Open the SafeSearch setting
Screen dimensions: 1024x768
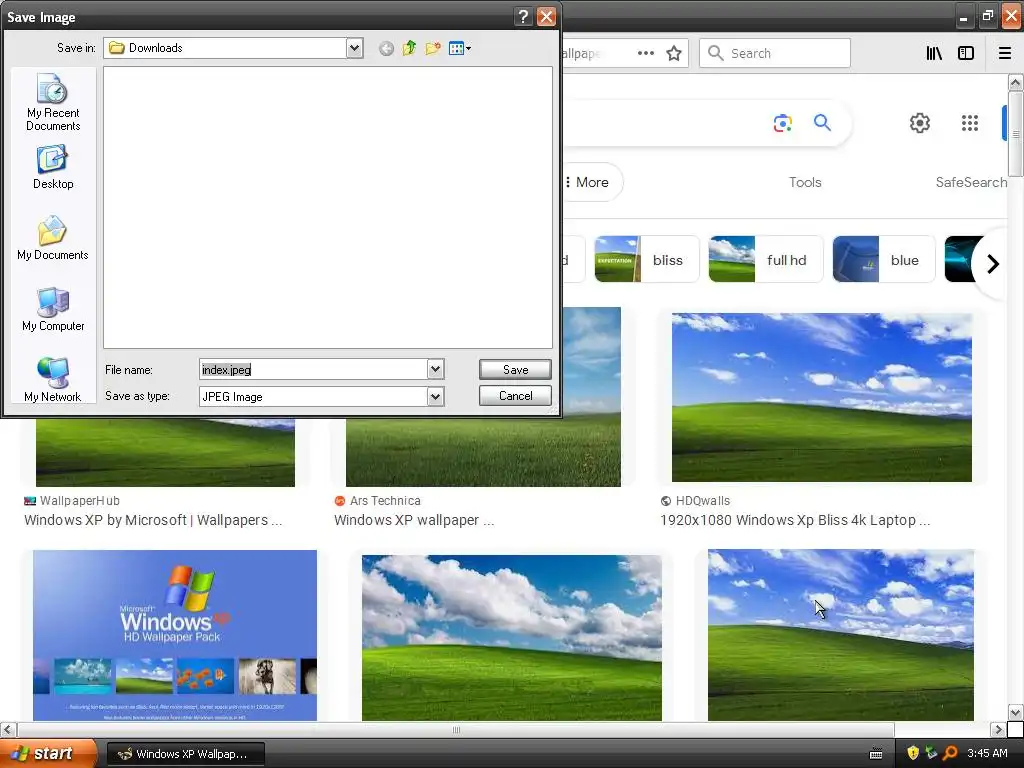971,182
